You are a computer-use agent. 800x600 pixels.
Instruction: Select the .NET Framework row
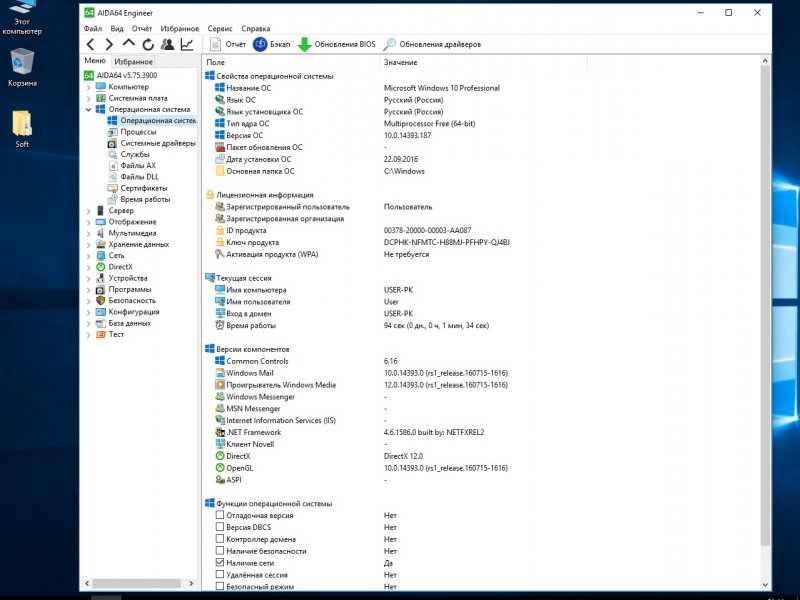(349, 432)
